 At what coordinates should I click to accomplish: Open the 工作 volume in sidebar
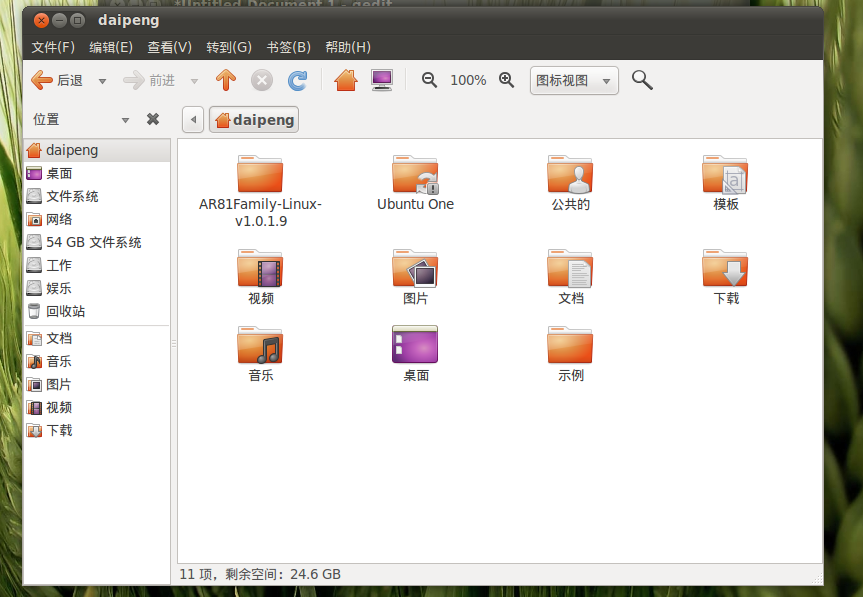click(97, 265)
